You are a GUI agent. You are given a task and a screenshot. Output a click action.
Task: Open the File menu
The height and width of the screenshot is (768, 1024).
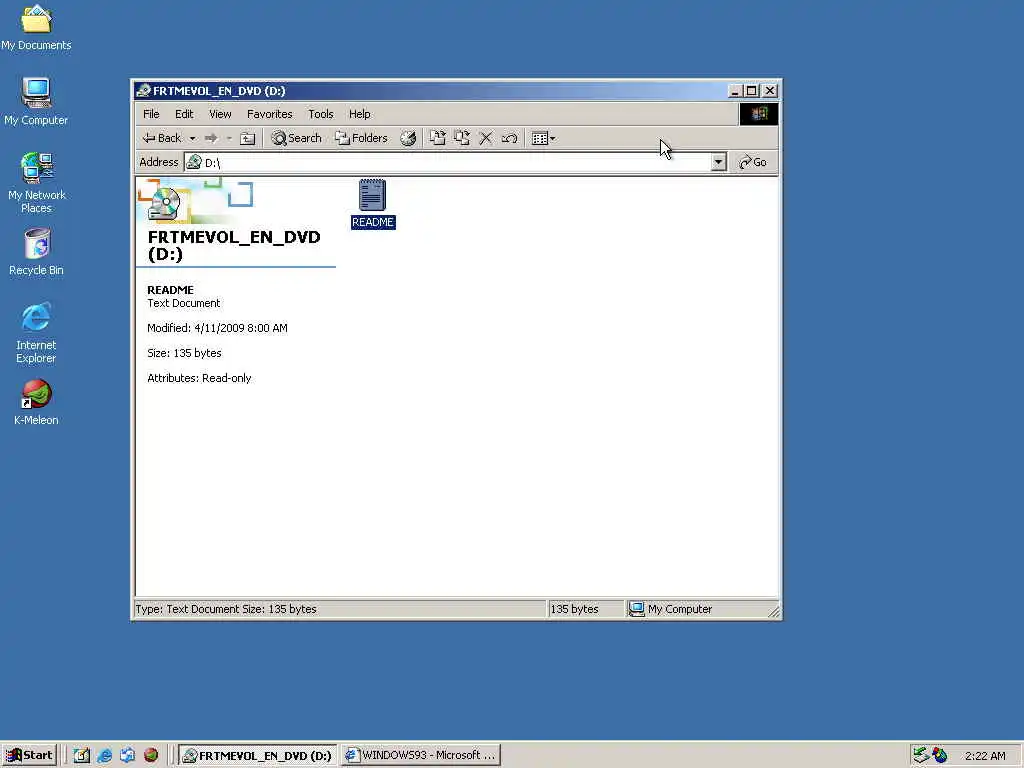click(151, 114)
